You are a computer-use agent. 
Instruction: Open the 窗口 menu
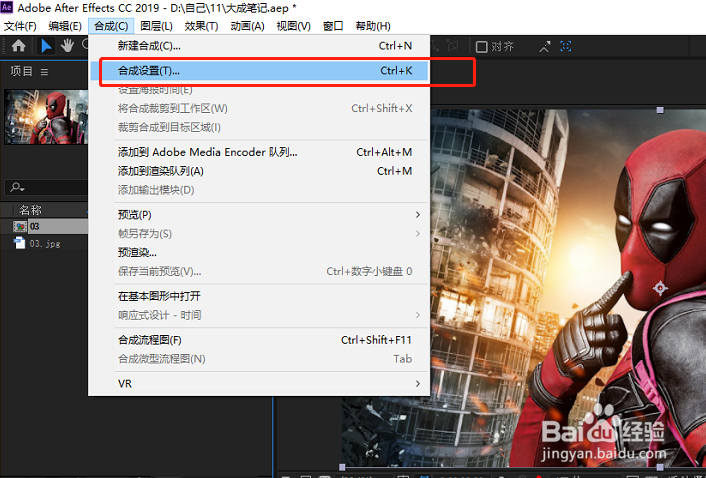click(333, 26)
